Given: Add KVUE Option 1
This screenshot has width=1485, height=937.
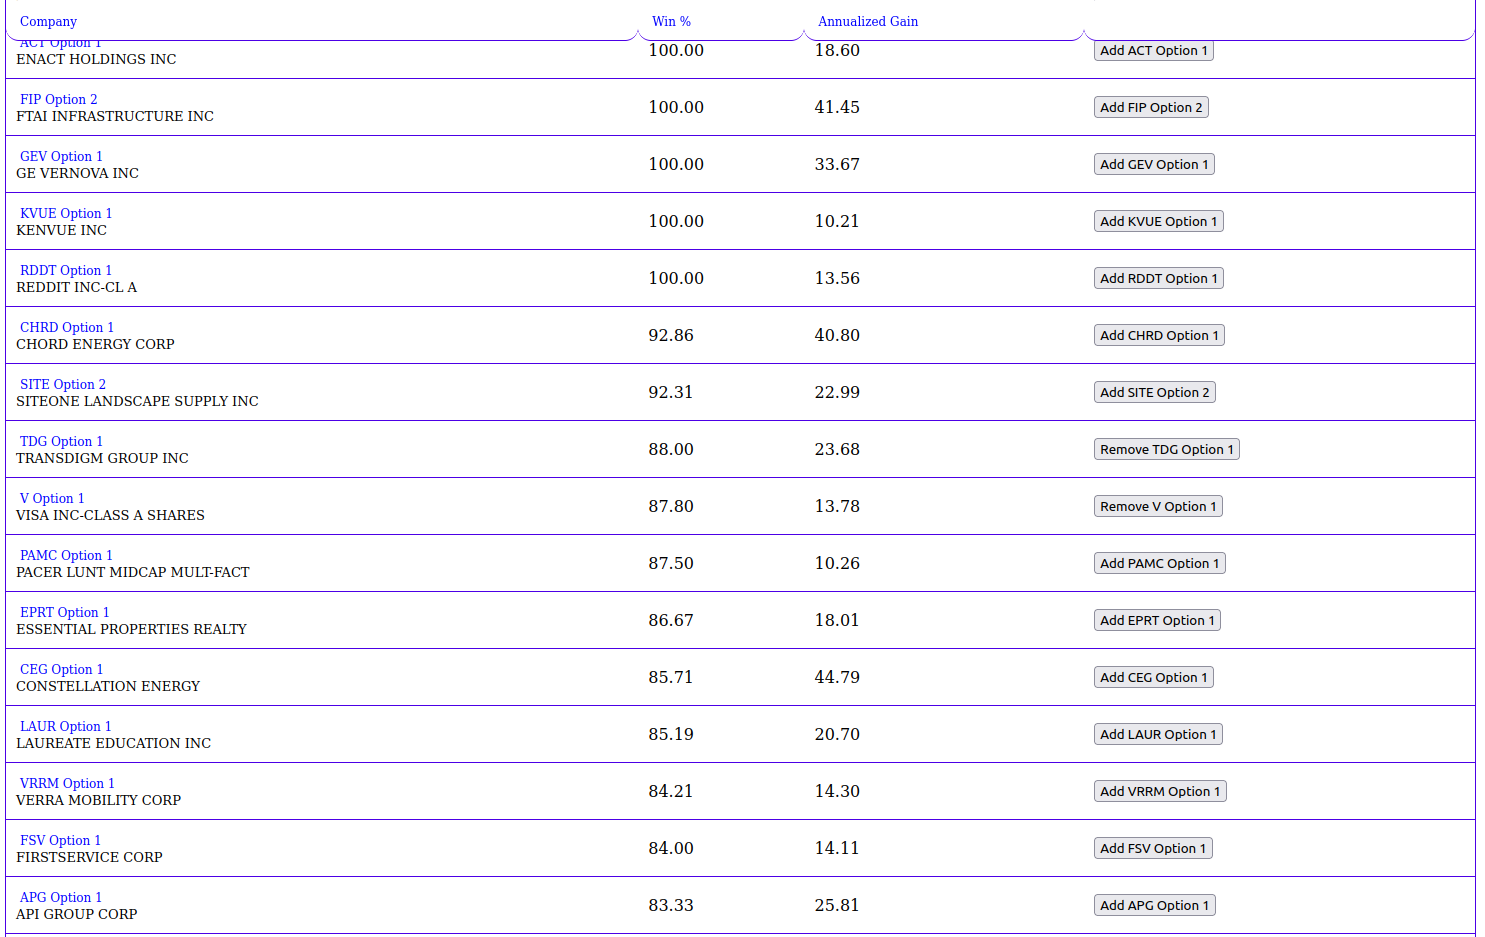Looking at the screenshot, I should pyautogui.click(x=1159, y=221).
